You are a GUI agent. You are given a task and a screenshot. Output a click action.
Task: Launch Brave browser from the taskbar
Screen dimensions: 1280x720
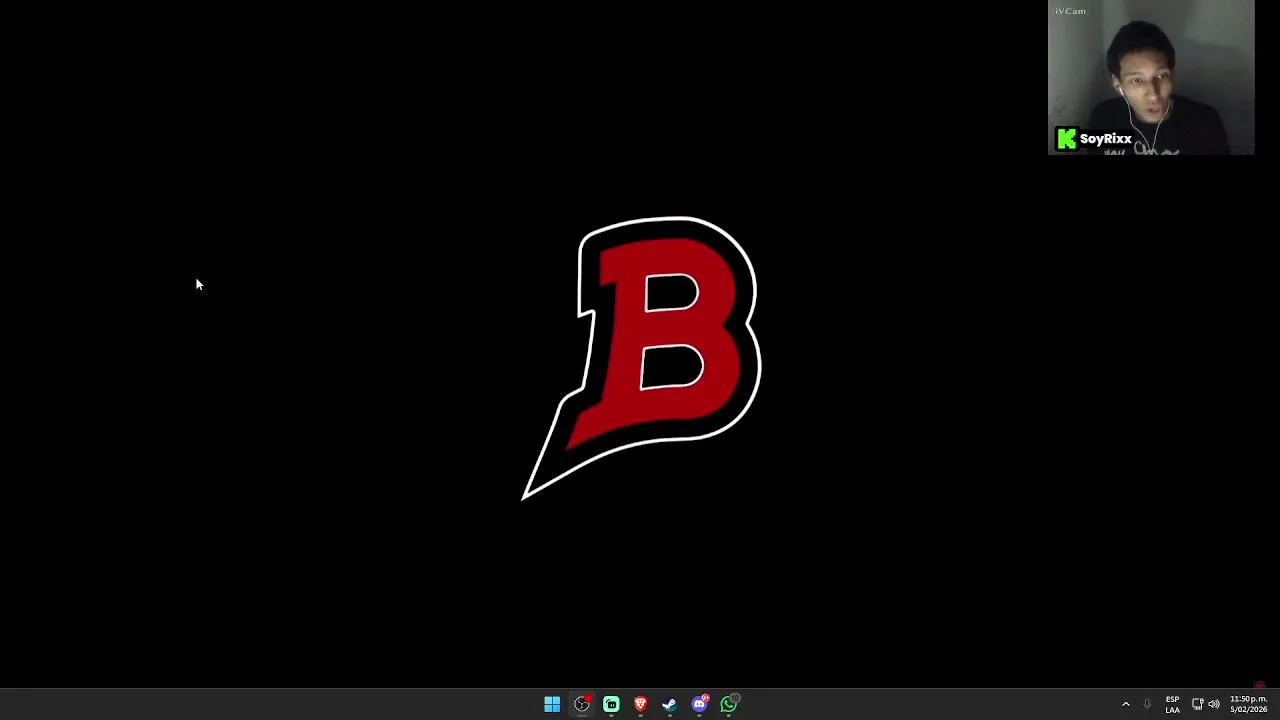(x=641, y=704)
